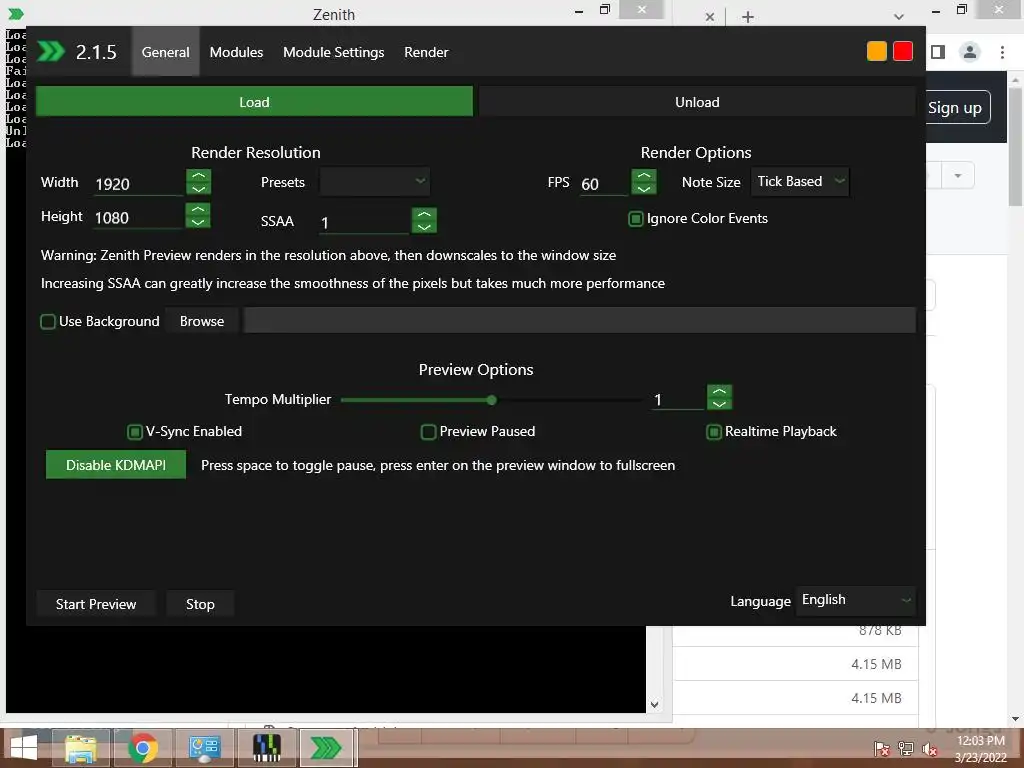This screenshot has width=1024, height=768.
Task: Open a new Chrome tab with plus
Action: pos(748,17)
